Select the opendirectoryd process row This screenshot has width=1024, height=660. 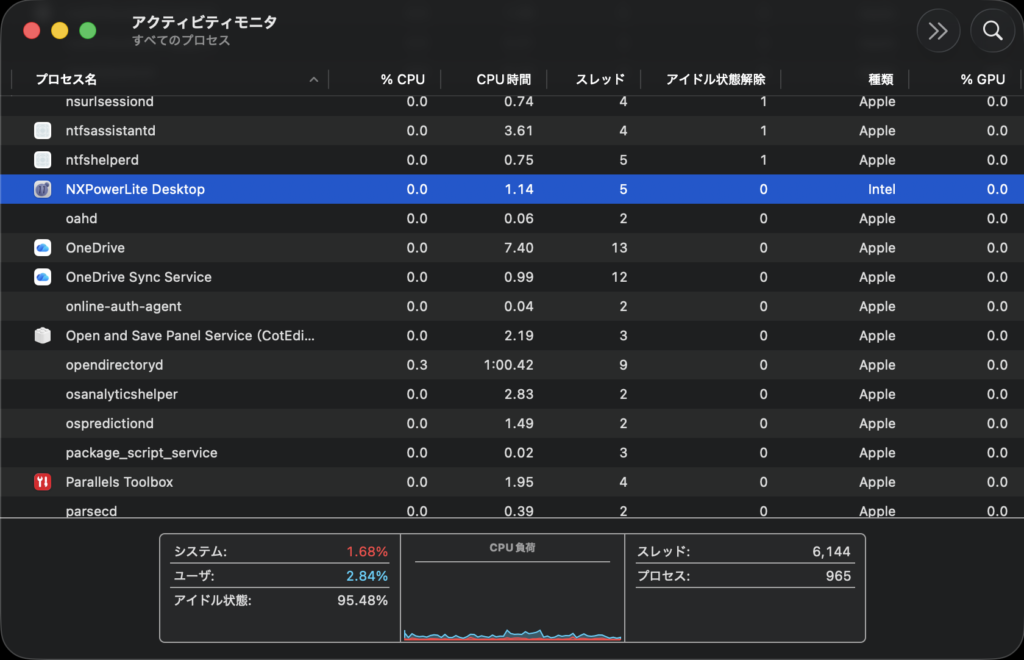pyautogui.click(x=512, y=365)
